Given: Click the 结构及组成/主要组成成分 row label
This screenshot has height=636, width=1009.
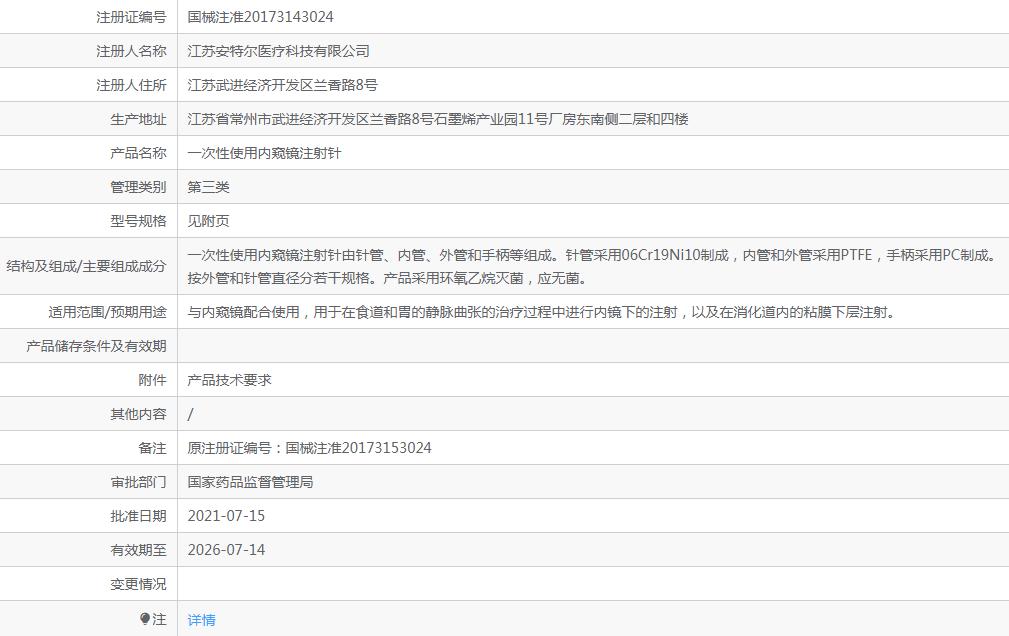Looking at the screenshot, I should pos(86,266).
